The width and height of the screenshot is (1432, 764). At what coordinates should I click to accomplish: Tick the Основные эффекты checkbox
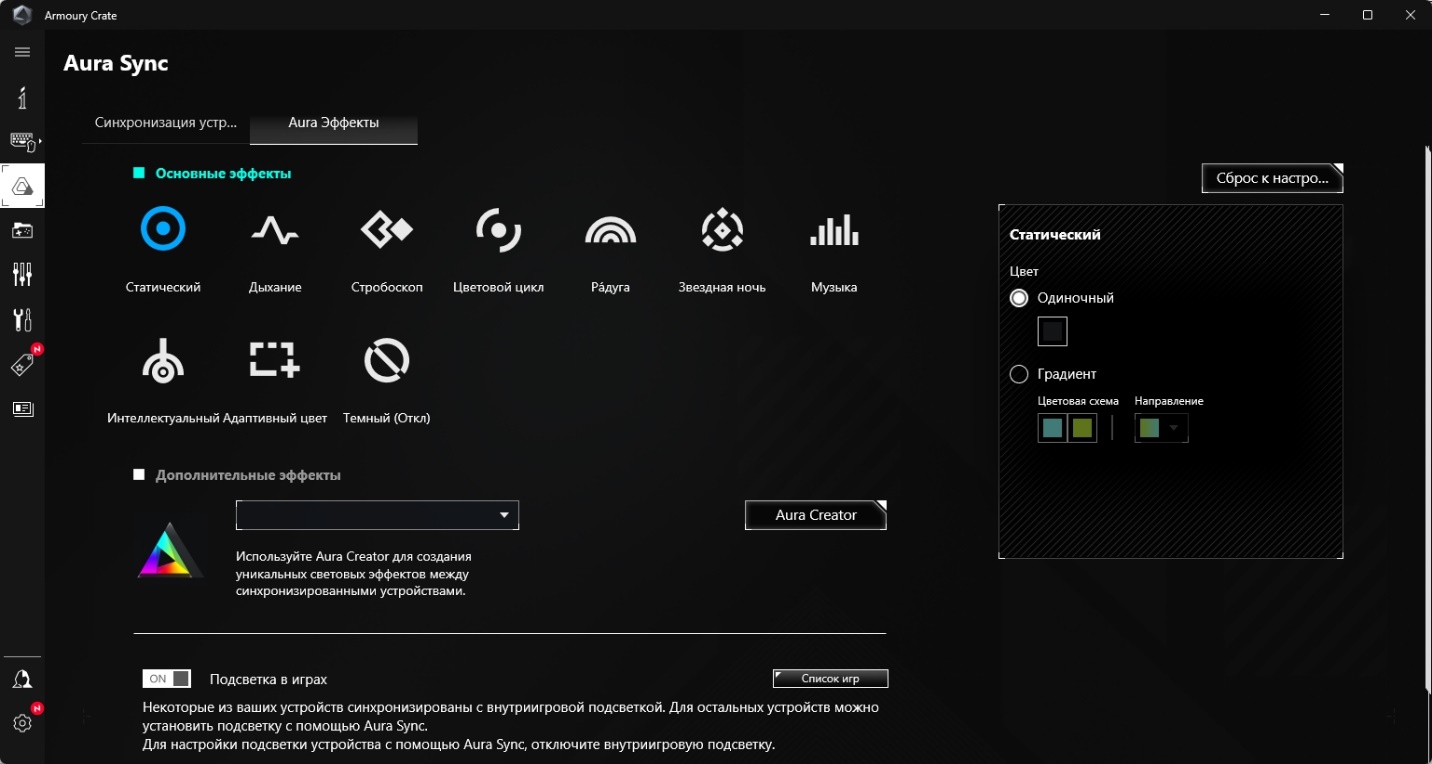pos(139,173)
